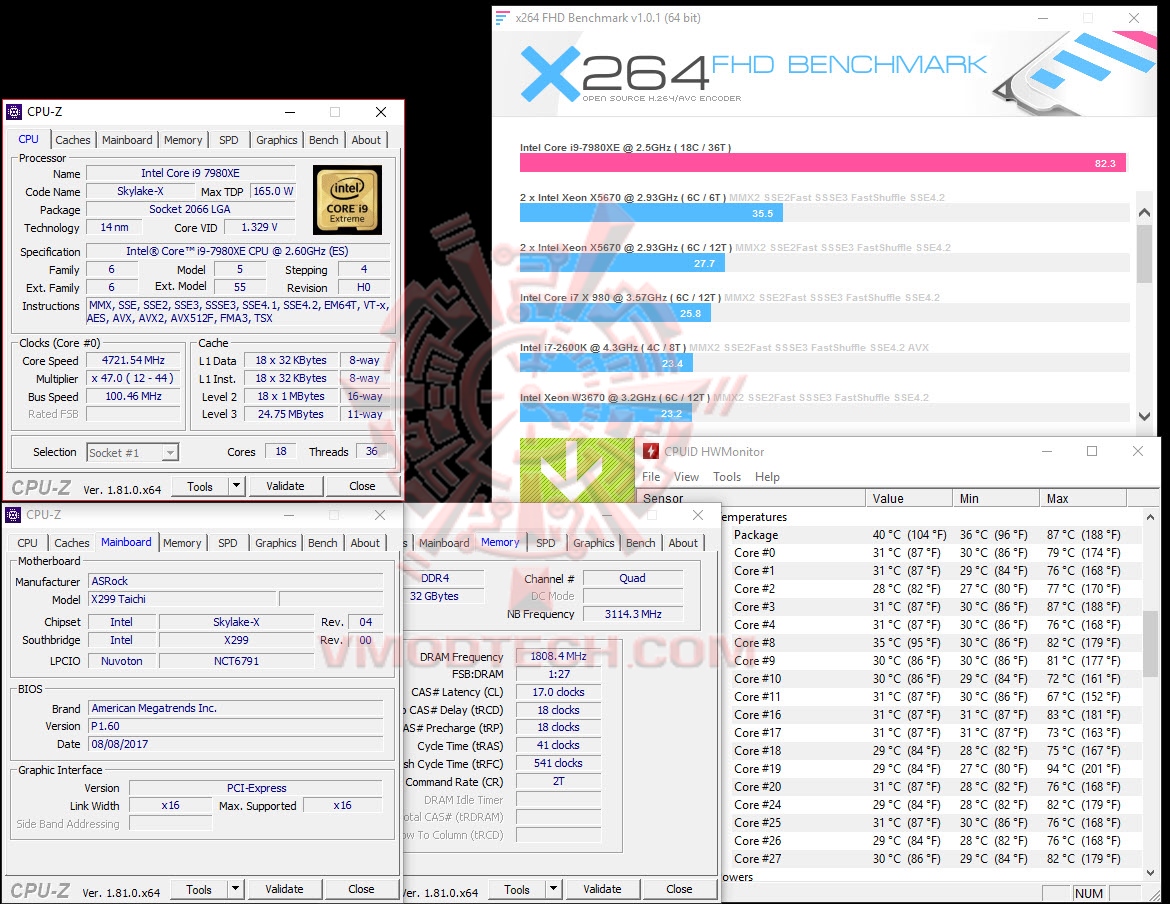Screen dimensions: 1170x904
Task: Click the BIOS Version P1.60 field
Action: pyautogui.click(x=236, y=726)
